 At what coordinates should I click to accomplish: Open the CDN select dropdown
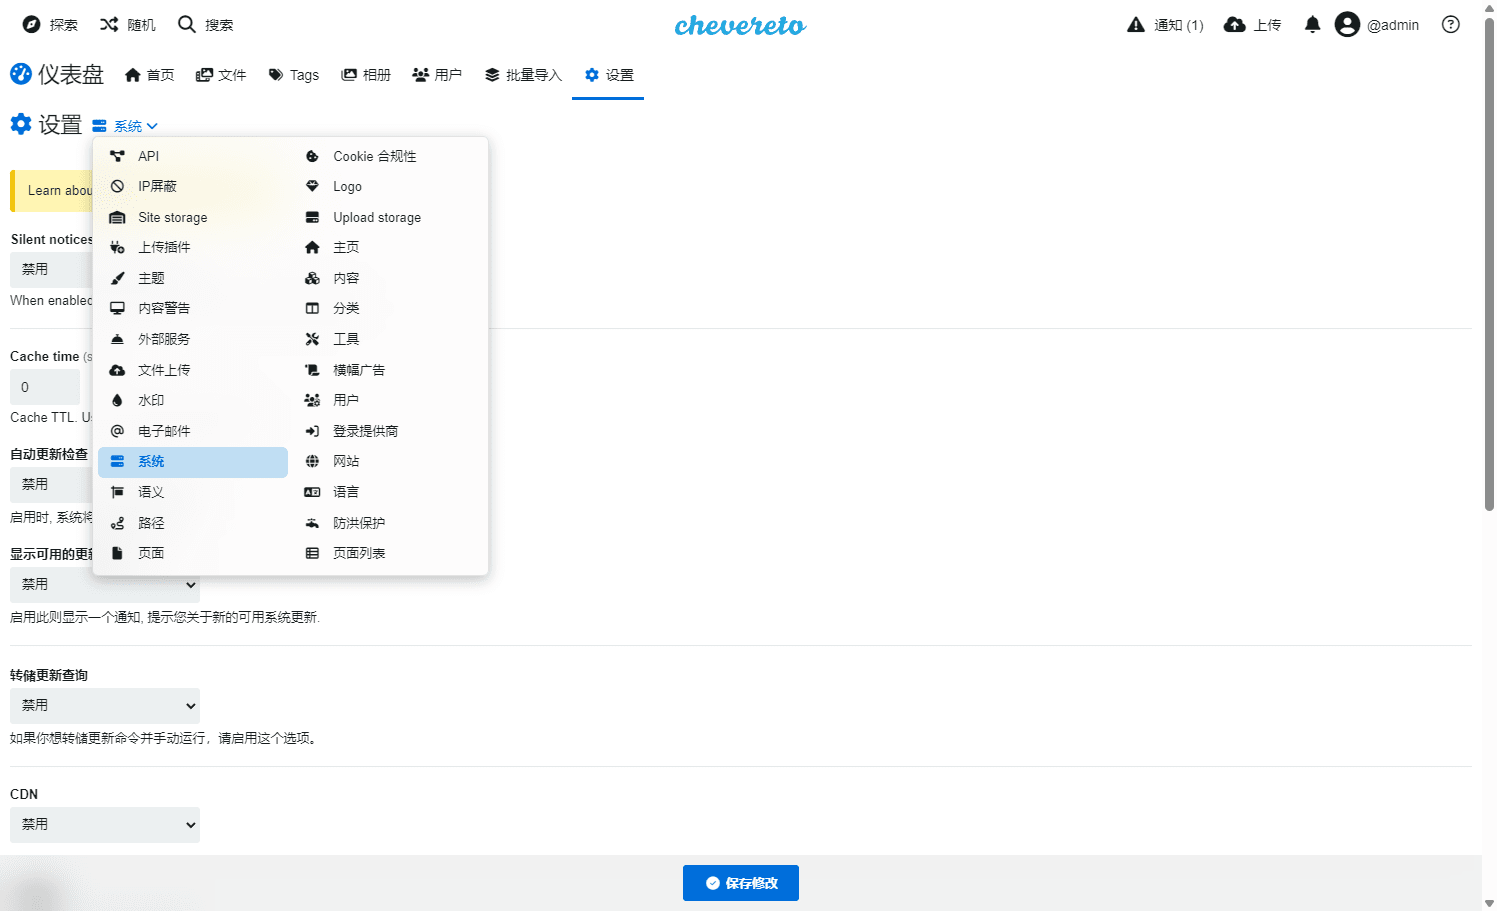(105, 825)
